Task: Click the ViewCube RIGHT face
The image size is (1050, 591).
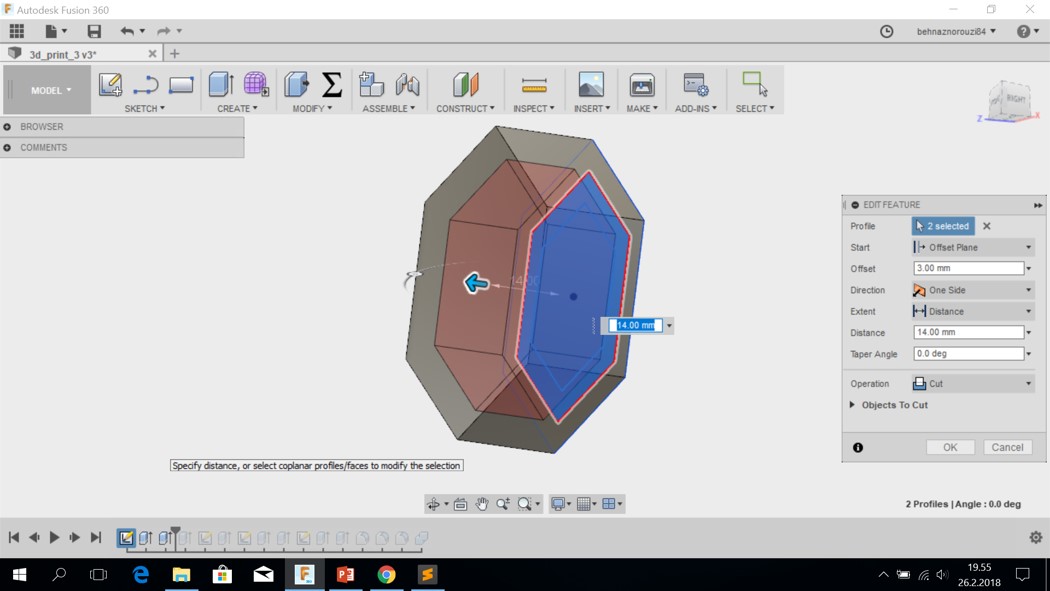Action: pyautogui.click(x=1015, y=99)
